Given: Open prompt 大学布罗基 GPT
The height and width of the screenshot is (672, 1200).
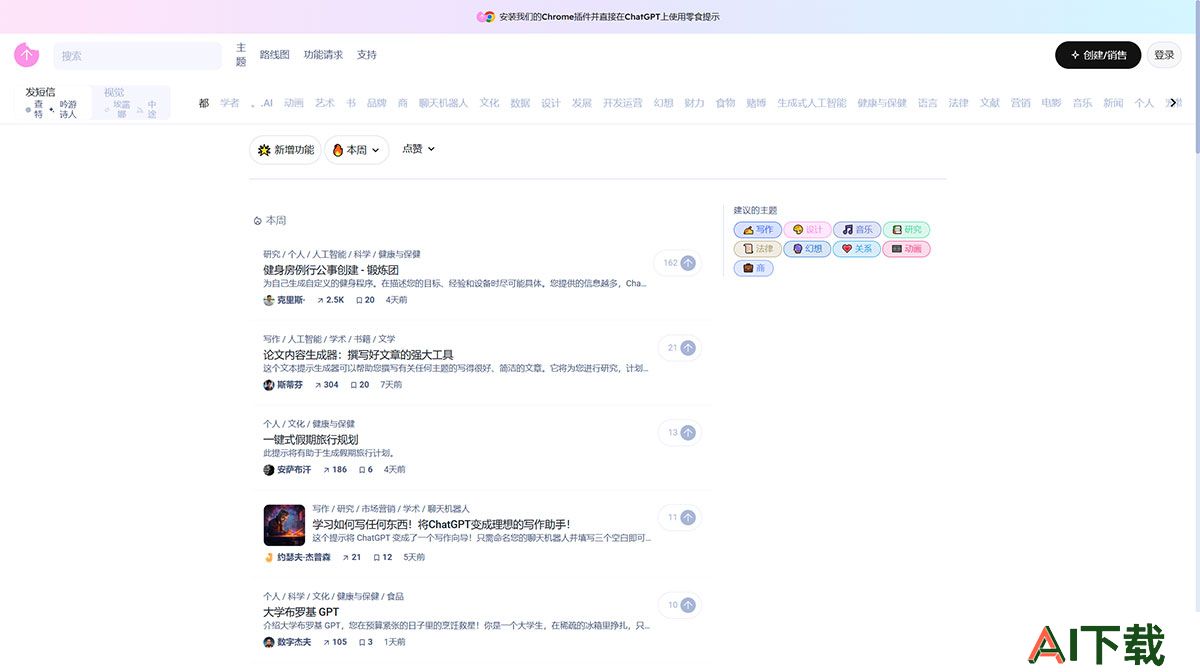Looking at the screenshot, I should pos(301,612).
